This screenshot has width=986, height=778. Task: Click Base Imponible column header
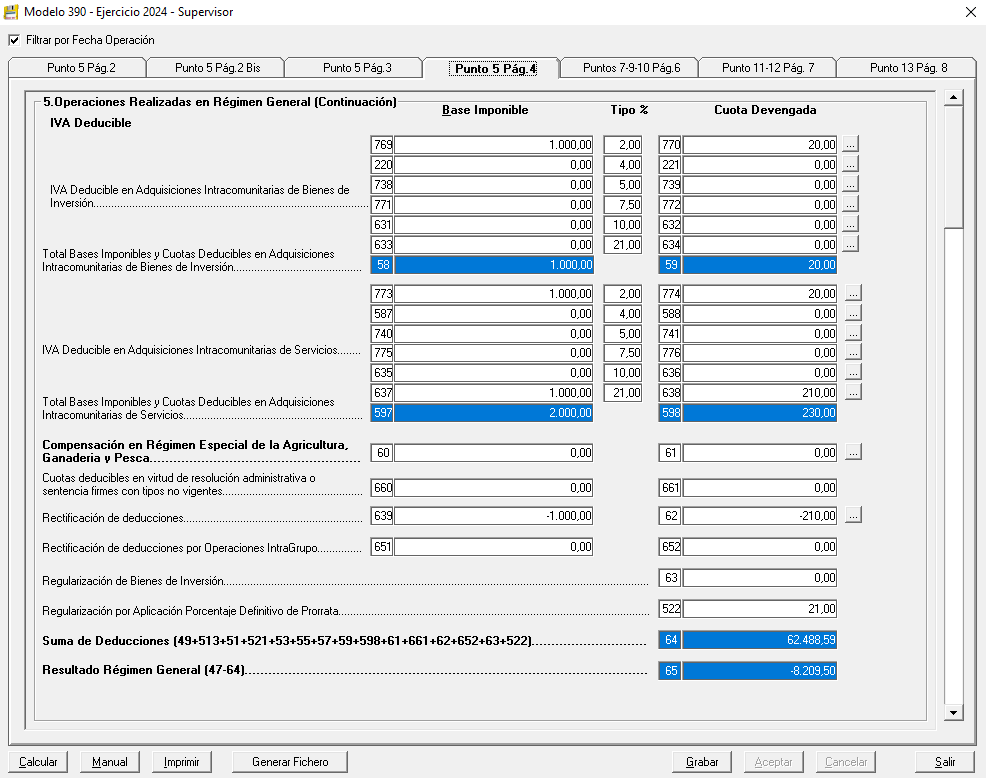(x=485, y=110)
